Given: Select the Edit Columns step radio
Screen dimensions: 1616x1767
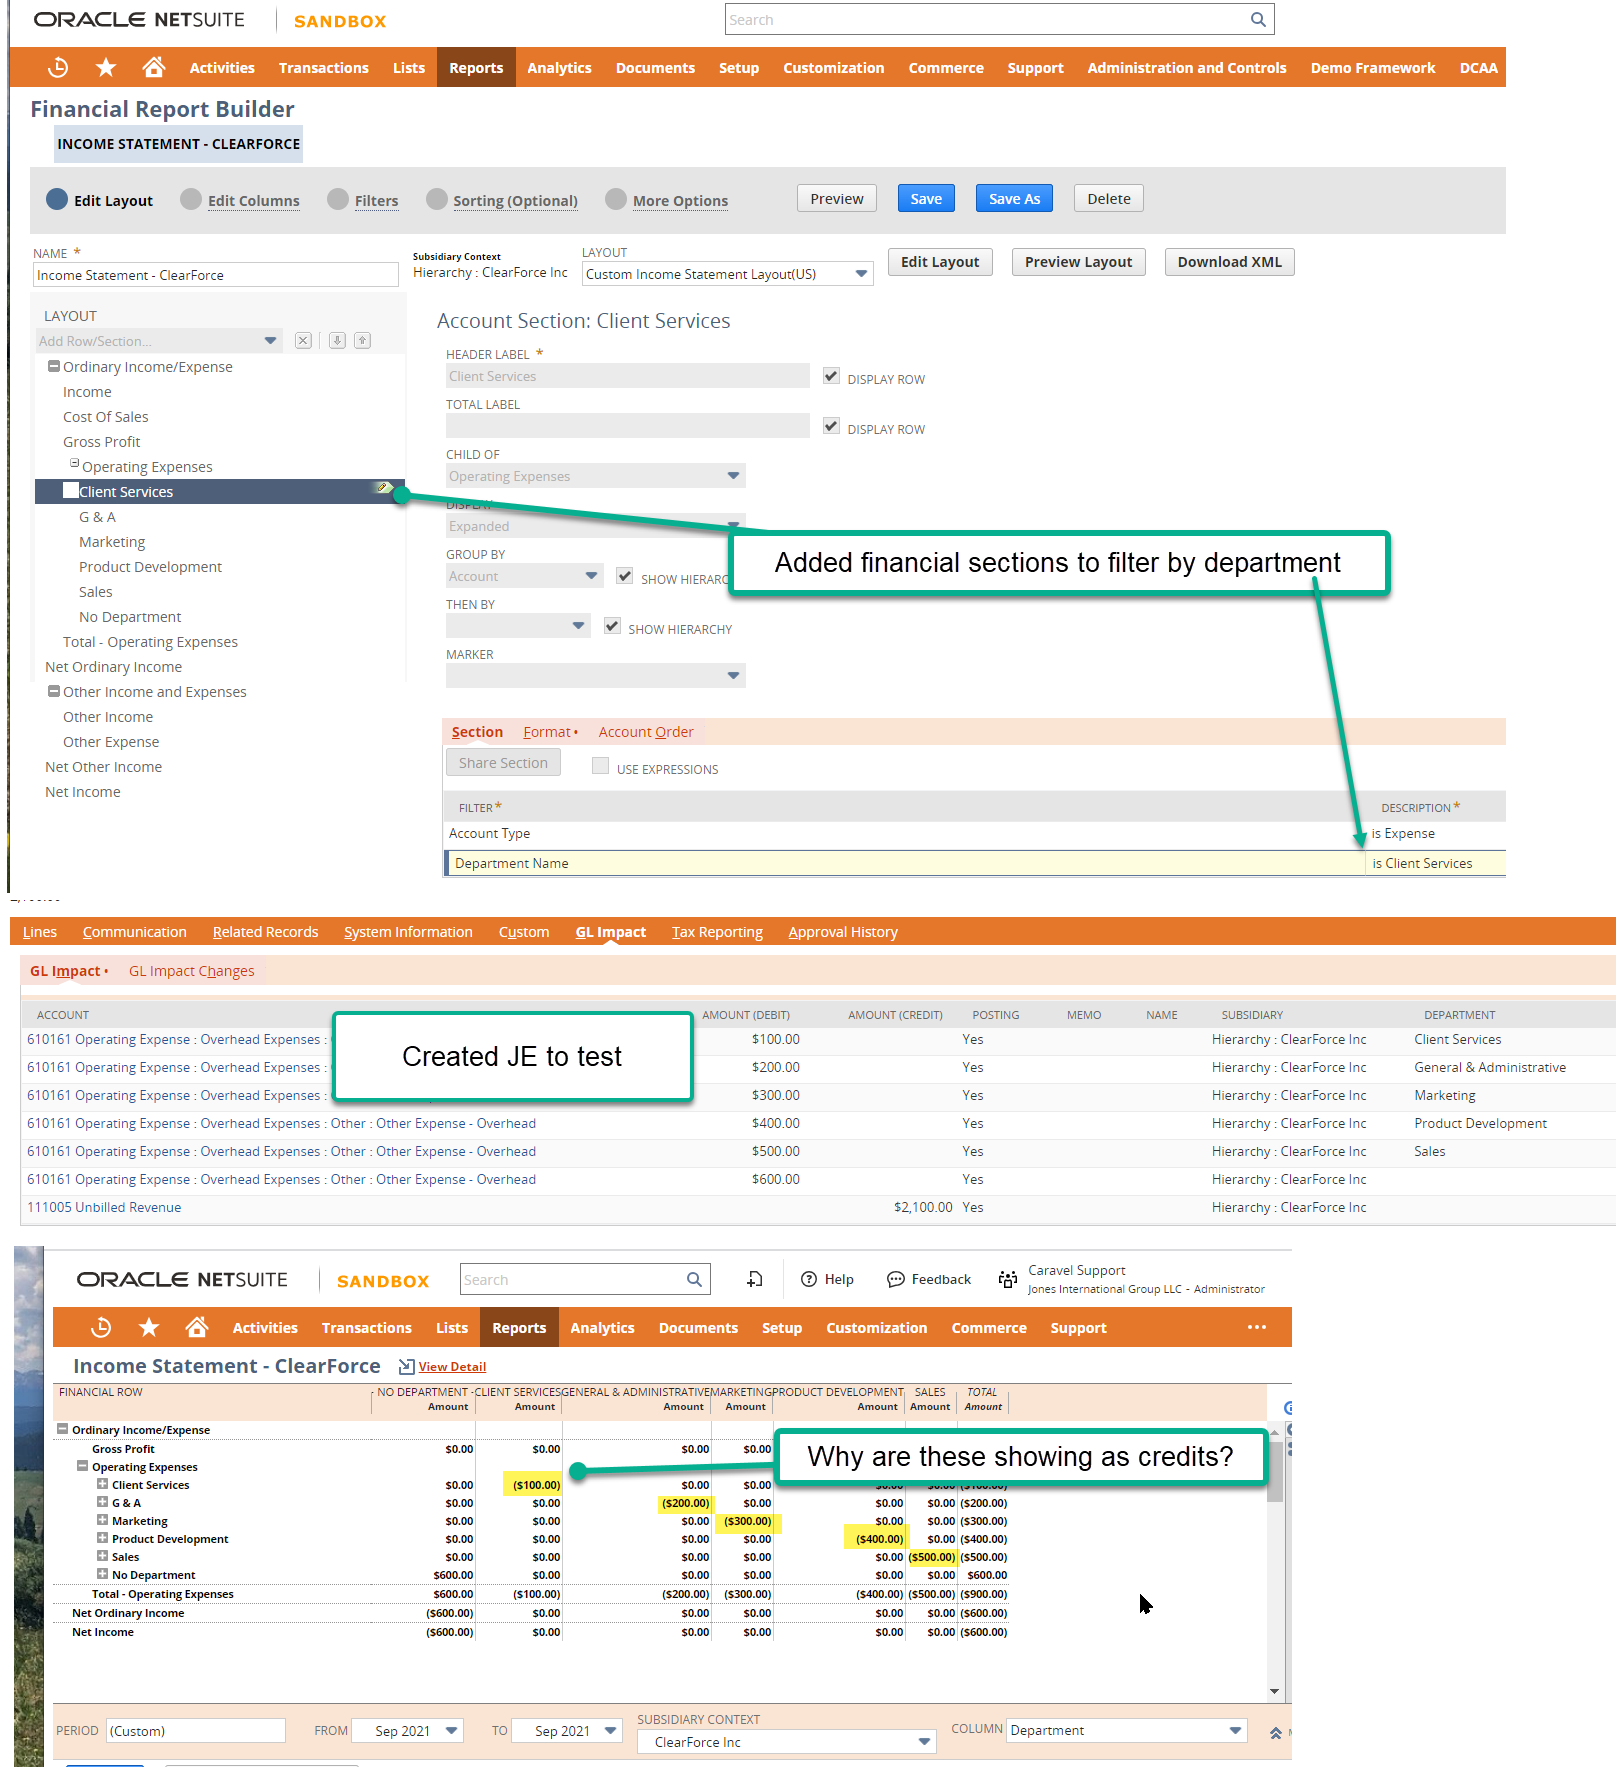Looking at the screenshot, I should (191, 199).
